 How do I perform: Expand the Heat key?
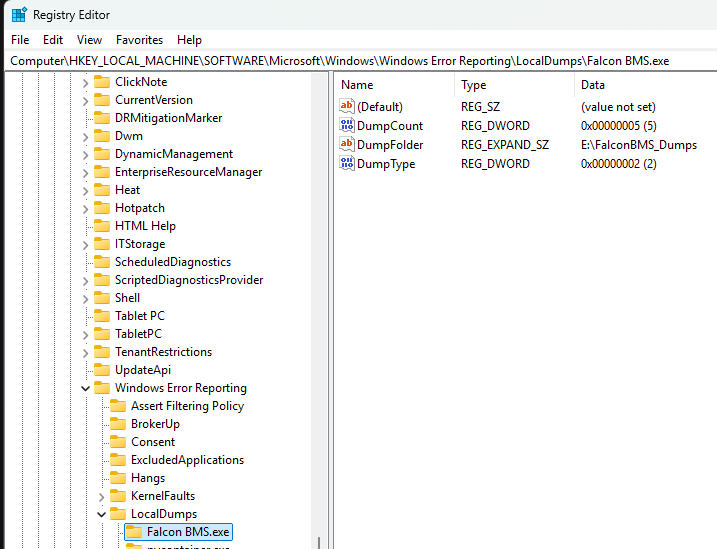click(x=86, y=191)
